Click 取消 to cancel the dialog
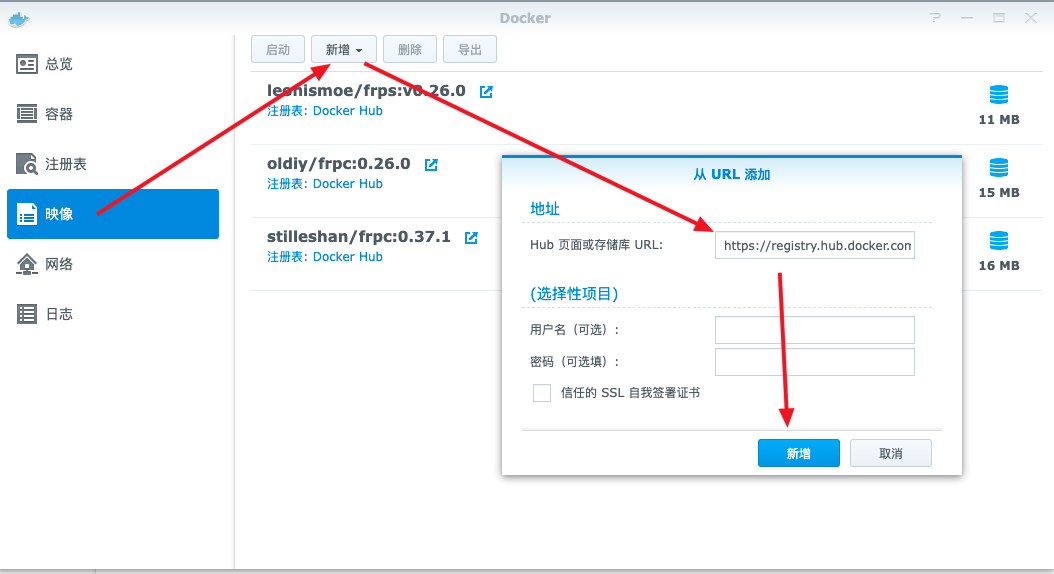This screenshot has height=574, width=1054. 890,453
